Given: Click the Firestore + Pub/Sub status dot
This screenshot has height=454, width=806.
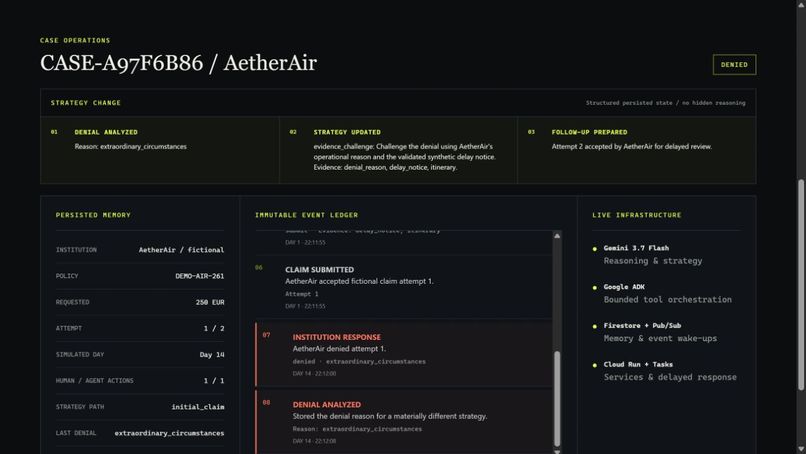Looking at the screenshot, I should point(595,326).
